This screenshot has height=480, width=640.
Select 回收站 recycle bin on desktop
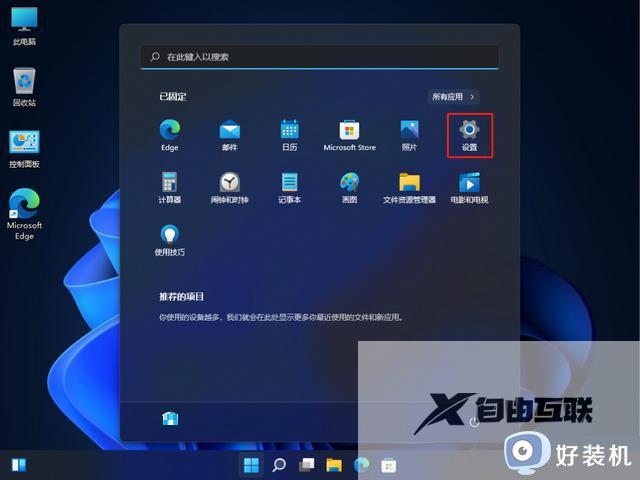pyautogui.click(x=24, y=87)
